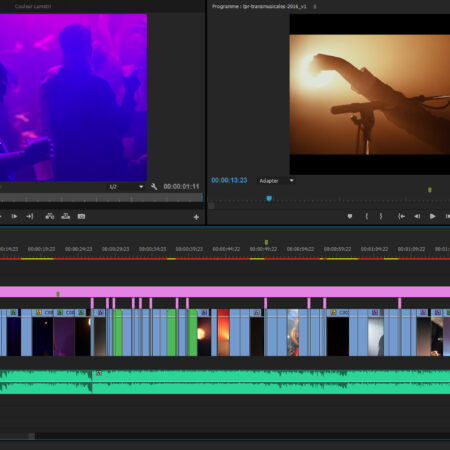Select the long pink adjustment layer clip
This screenshot has width=450, height=450.
[225, 292]
